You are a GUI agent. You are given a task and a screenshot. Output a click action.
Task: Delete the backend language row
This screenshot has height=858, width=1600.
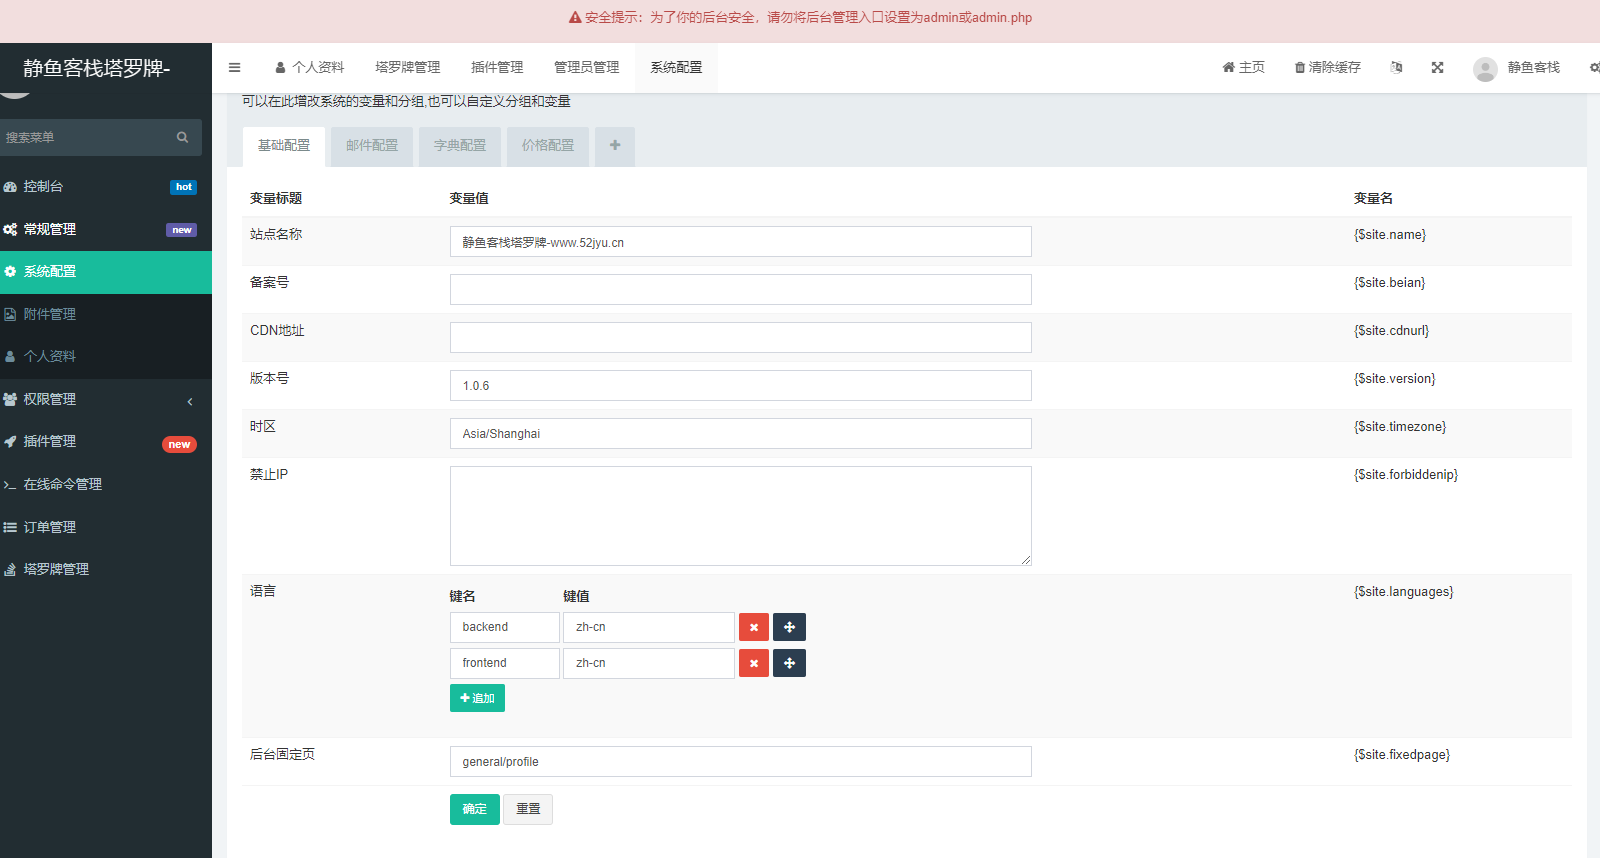tap(753, 627)
